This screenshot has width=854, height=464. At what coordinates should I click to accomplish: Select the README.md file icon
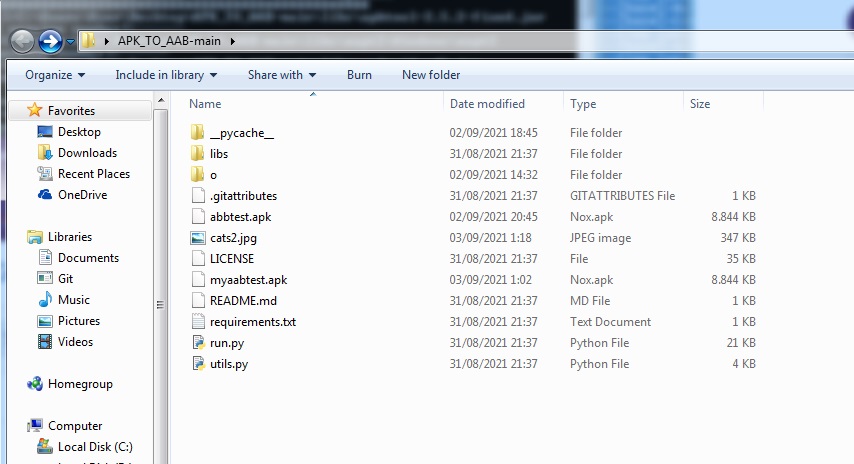click(198, 300)
